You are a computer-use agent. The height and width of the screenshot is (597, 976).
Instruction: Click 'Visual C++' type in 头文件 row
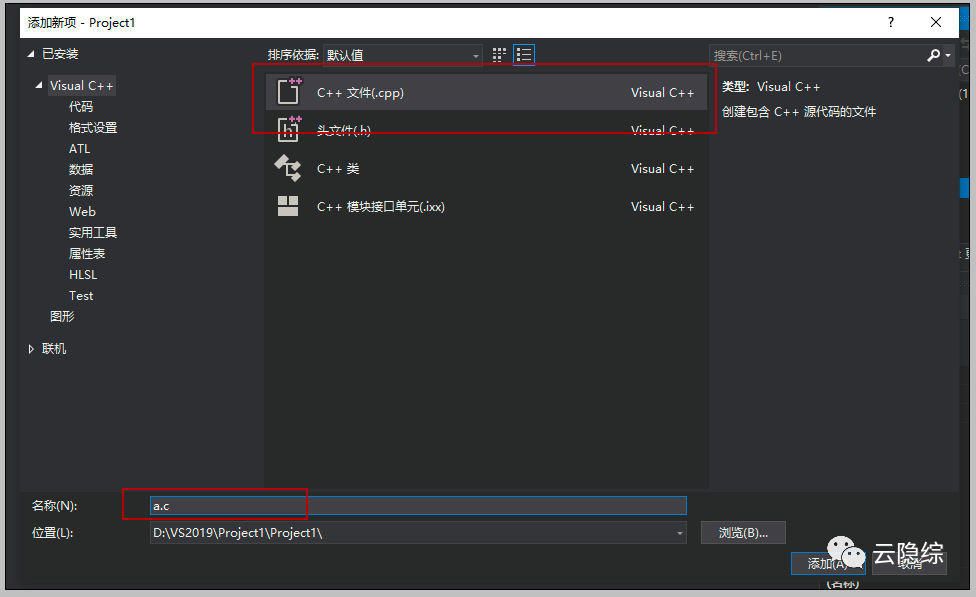point(662,130)
